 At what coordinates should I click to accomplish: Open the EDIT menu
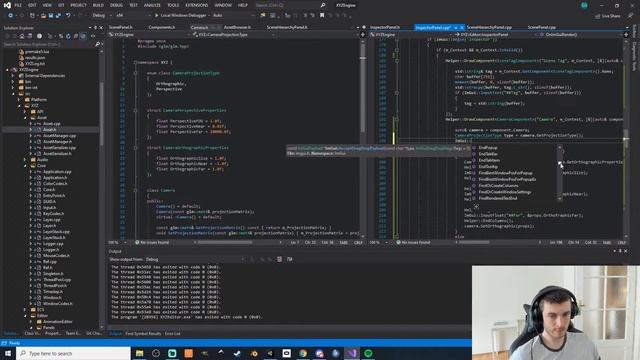click(32, 5)
